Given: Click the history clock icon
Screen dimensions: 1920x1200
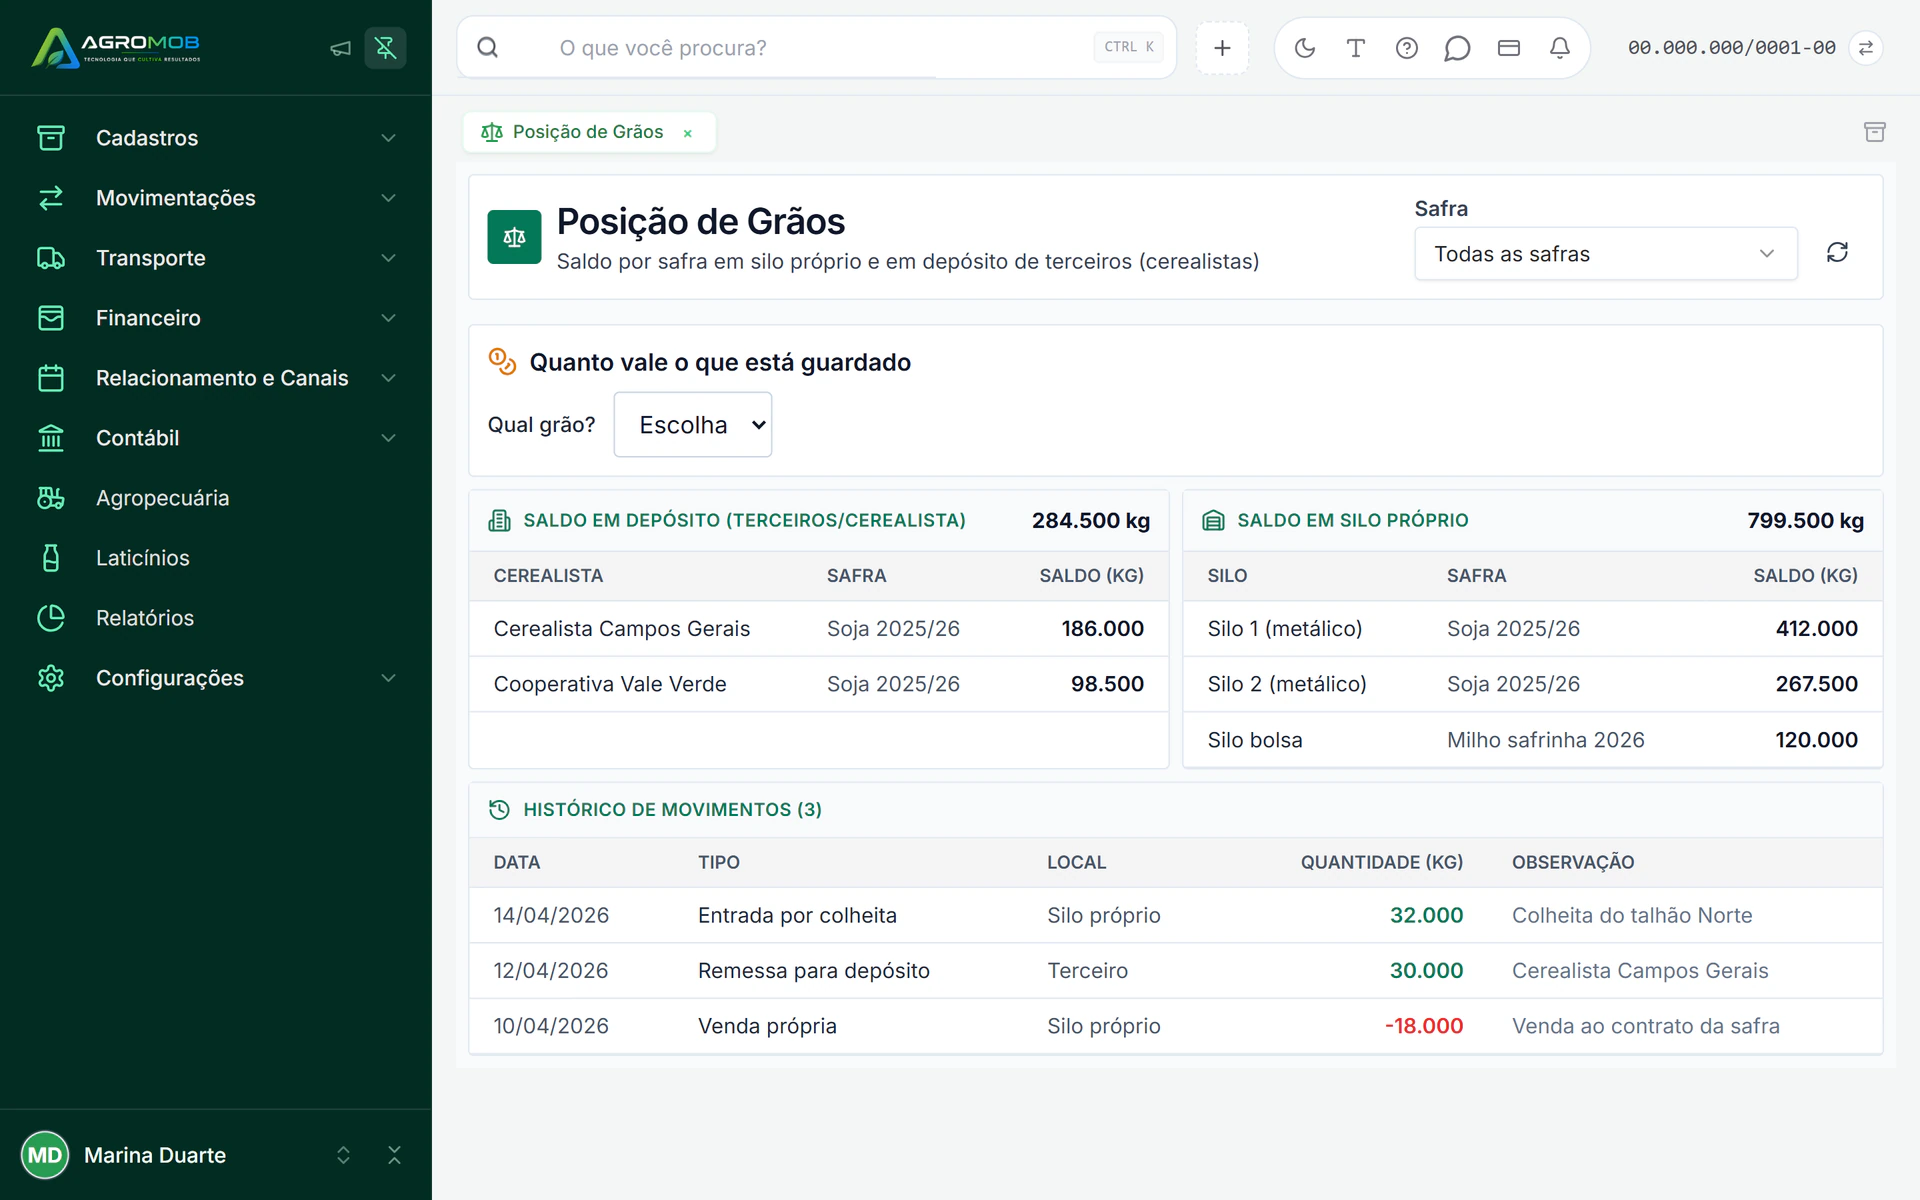Looking at the screenshot, I should 499,810.
